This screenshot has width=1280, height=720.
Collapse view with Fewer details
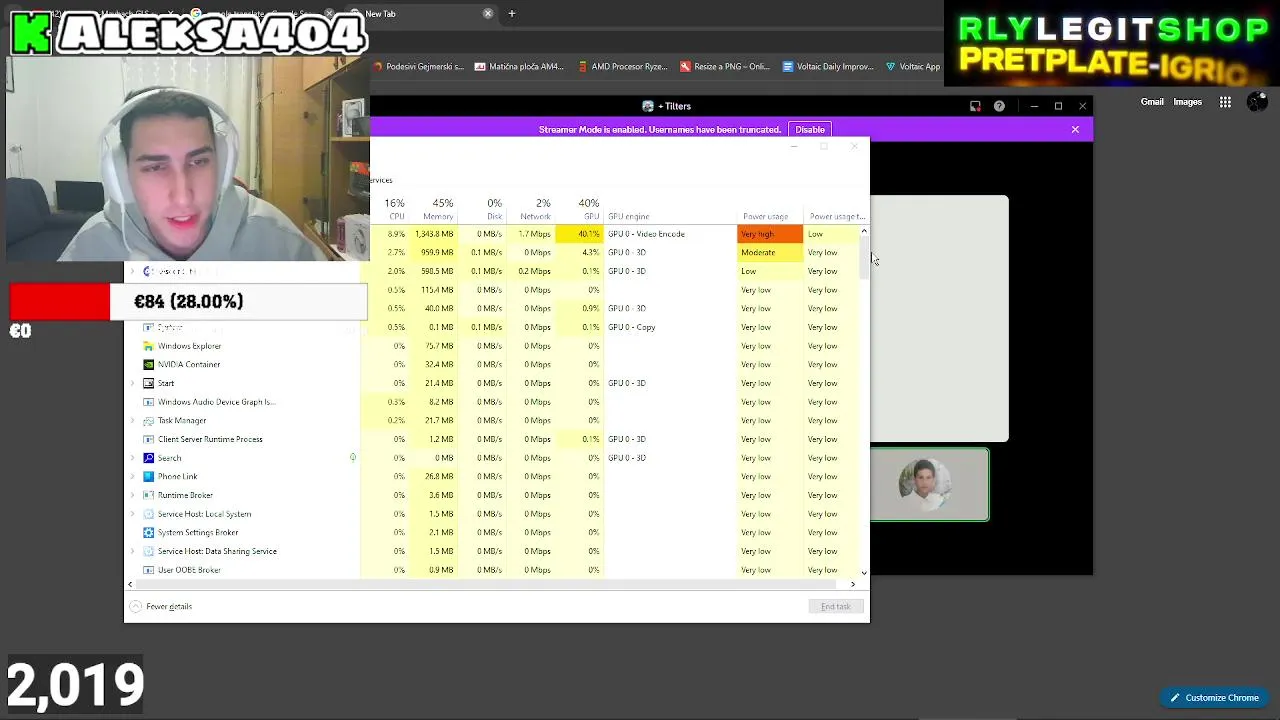click(x=160, y=606)
